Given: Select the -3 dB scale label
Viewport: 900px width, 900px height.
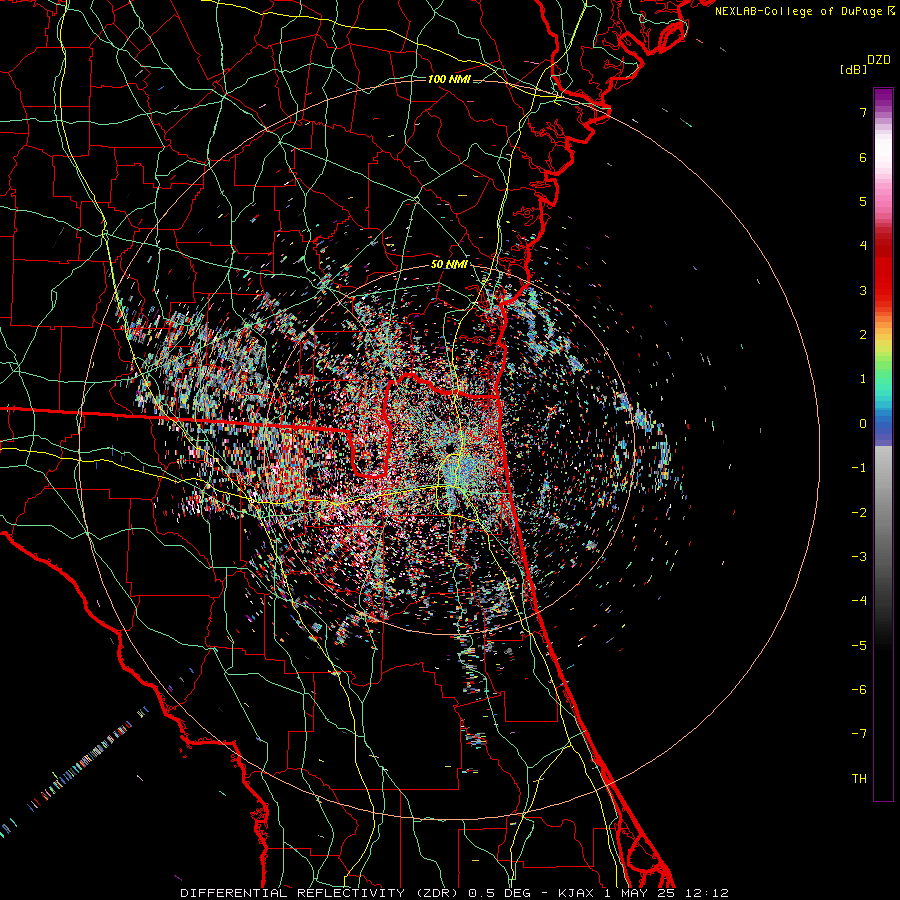Looking at the screenshot, I should 859,557.
